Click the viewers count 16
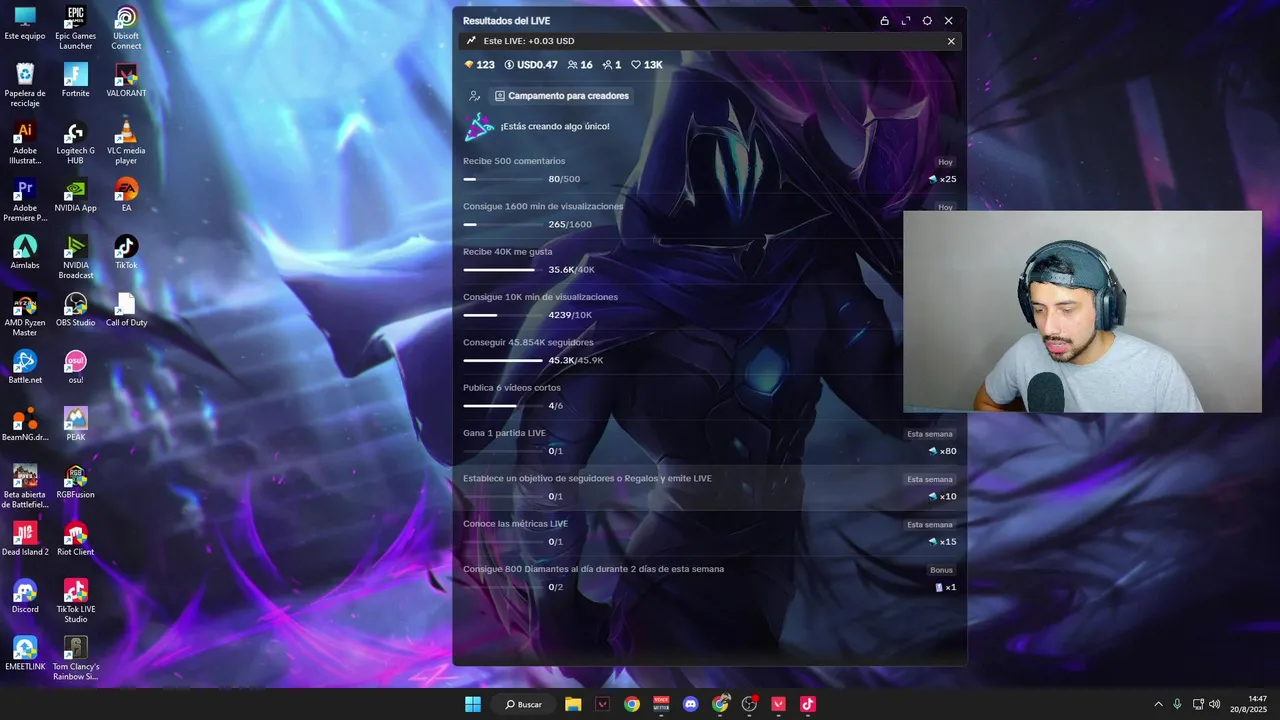1280x720 pixels. [x=580, y=65]
